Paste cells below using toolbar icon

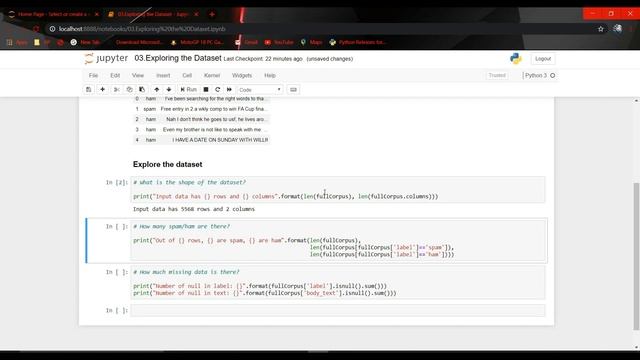142,89
